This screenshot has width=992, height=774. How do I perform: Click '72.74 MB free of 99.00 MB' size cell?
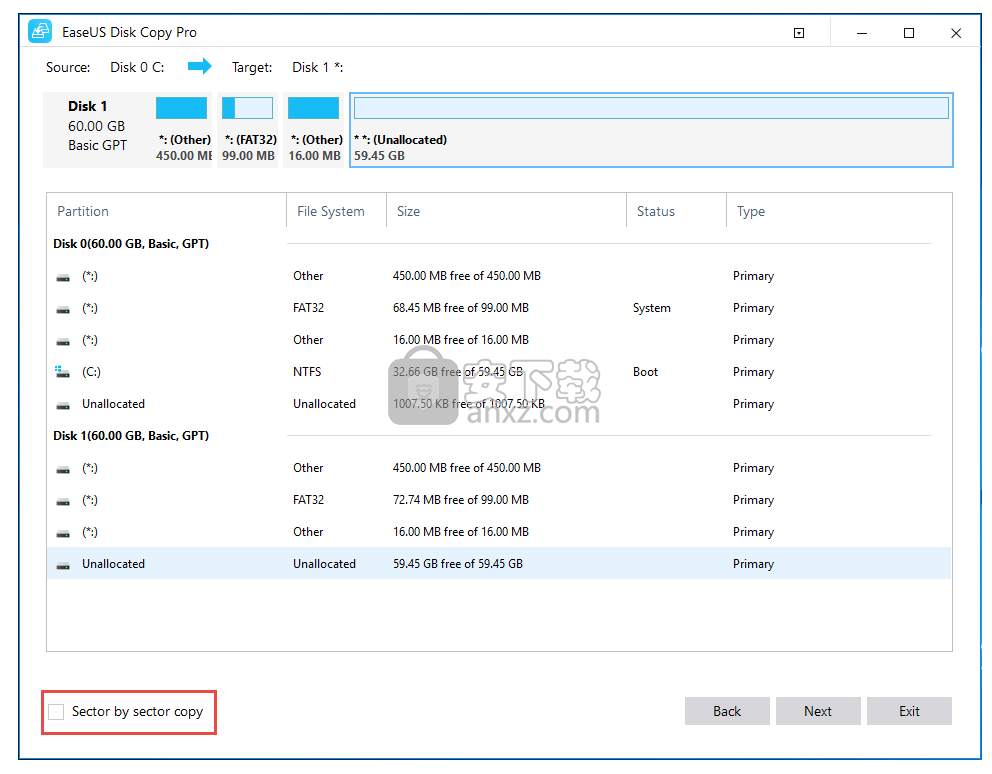tap(461, 500)
